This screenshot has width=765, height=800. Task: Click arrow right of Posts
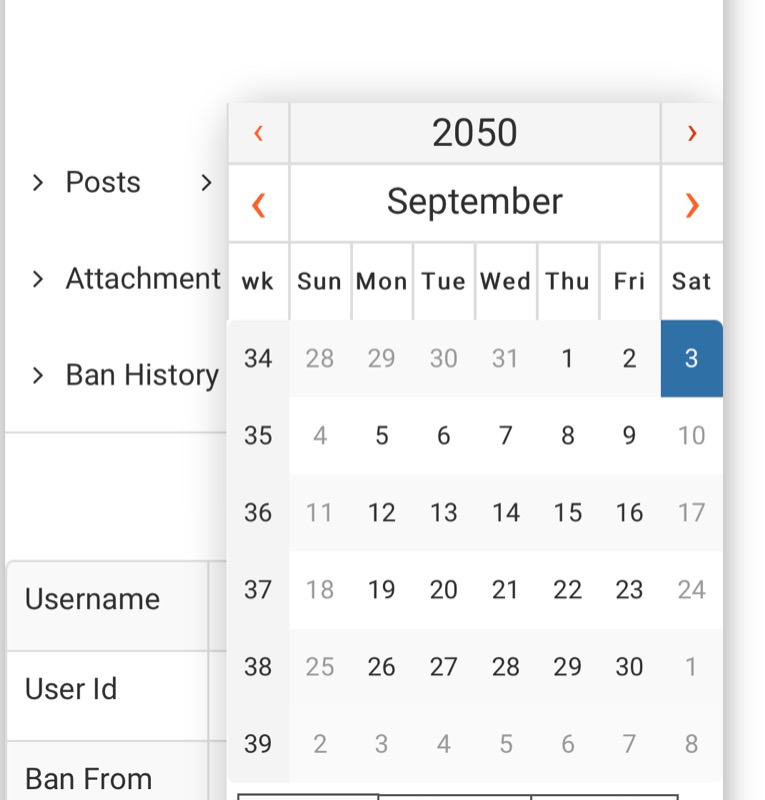206,182
